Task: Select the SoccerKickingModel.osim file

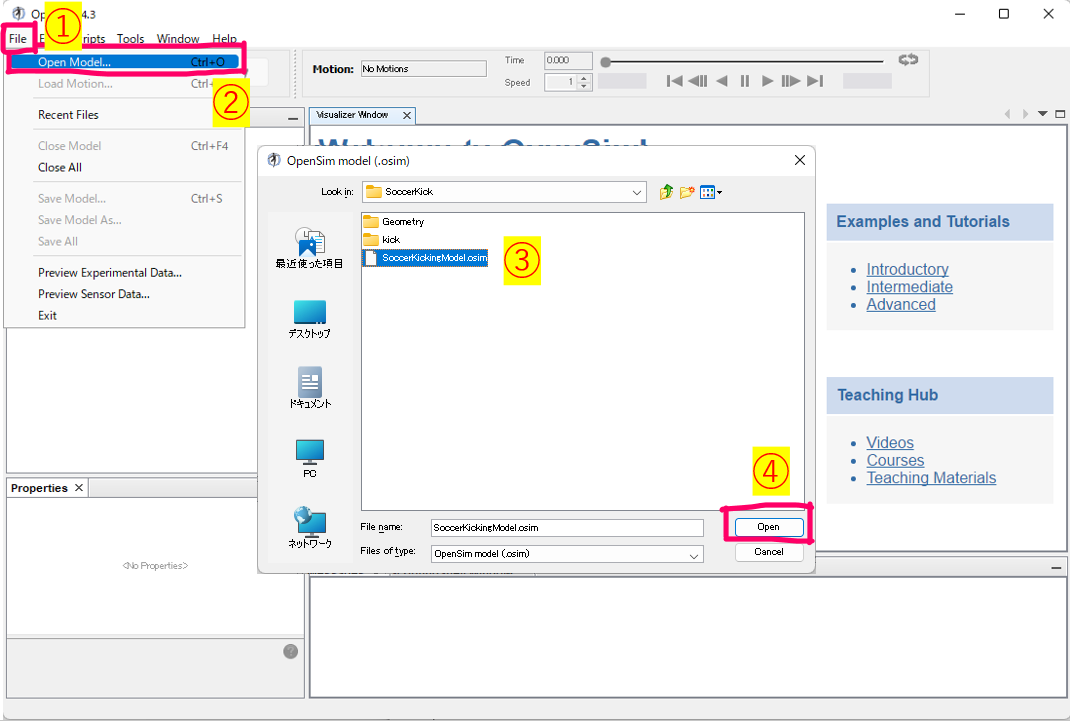Action: coord(434,258)
